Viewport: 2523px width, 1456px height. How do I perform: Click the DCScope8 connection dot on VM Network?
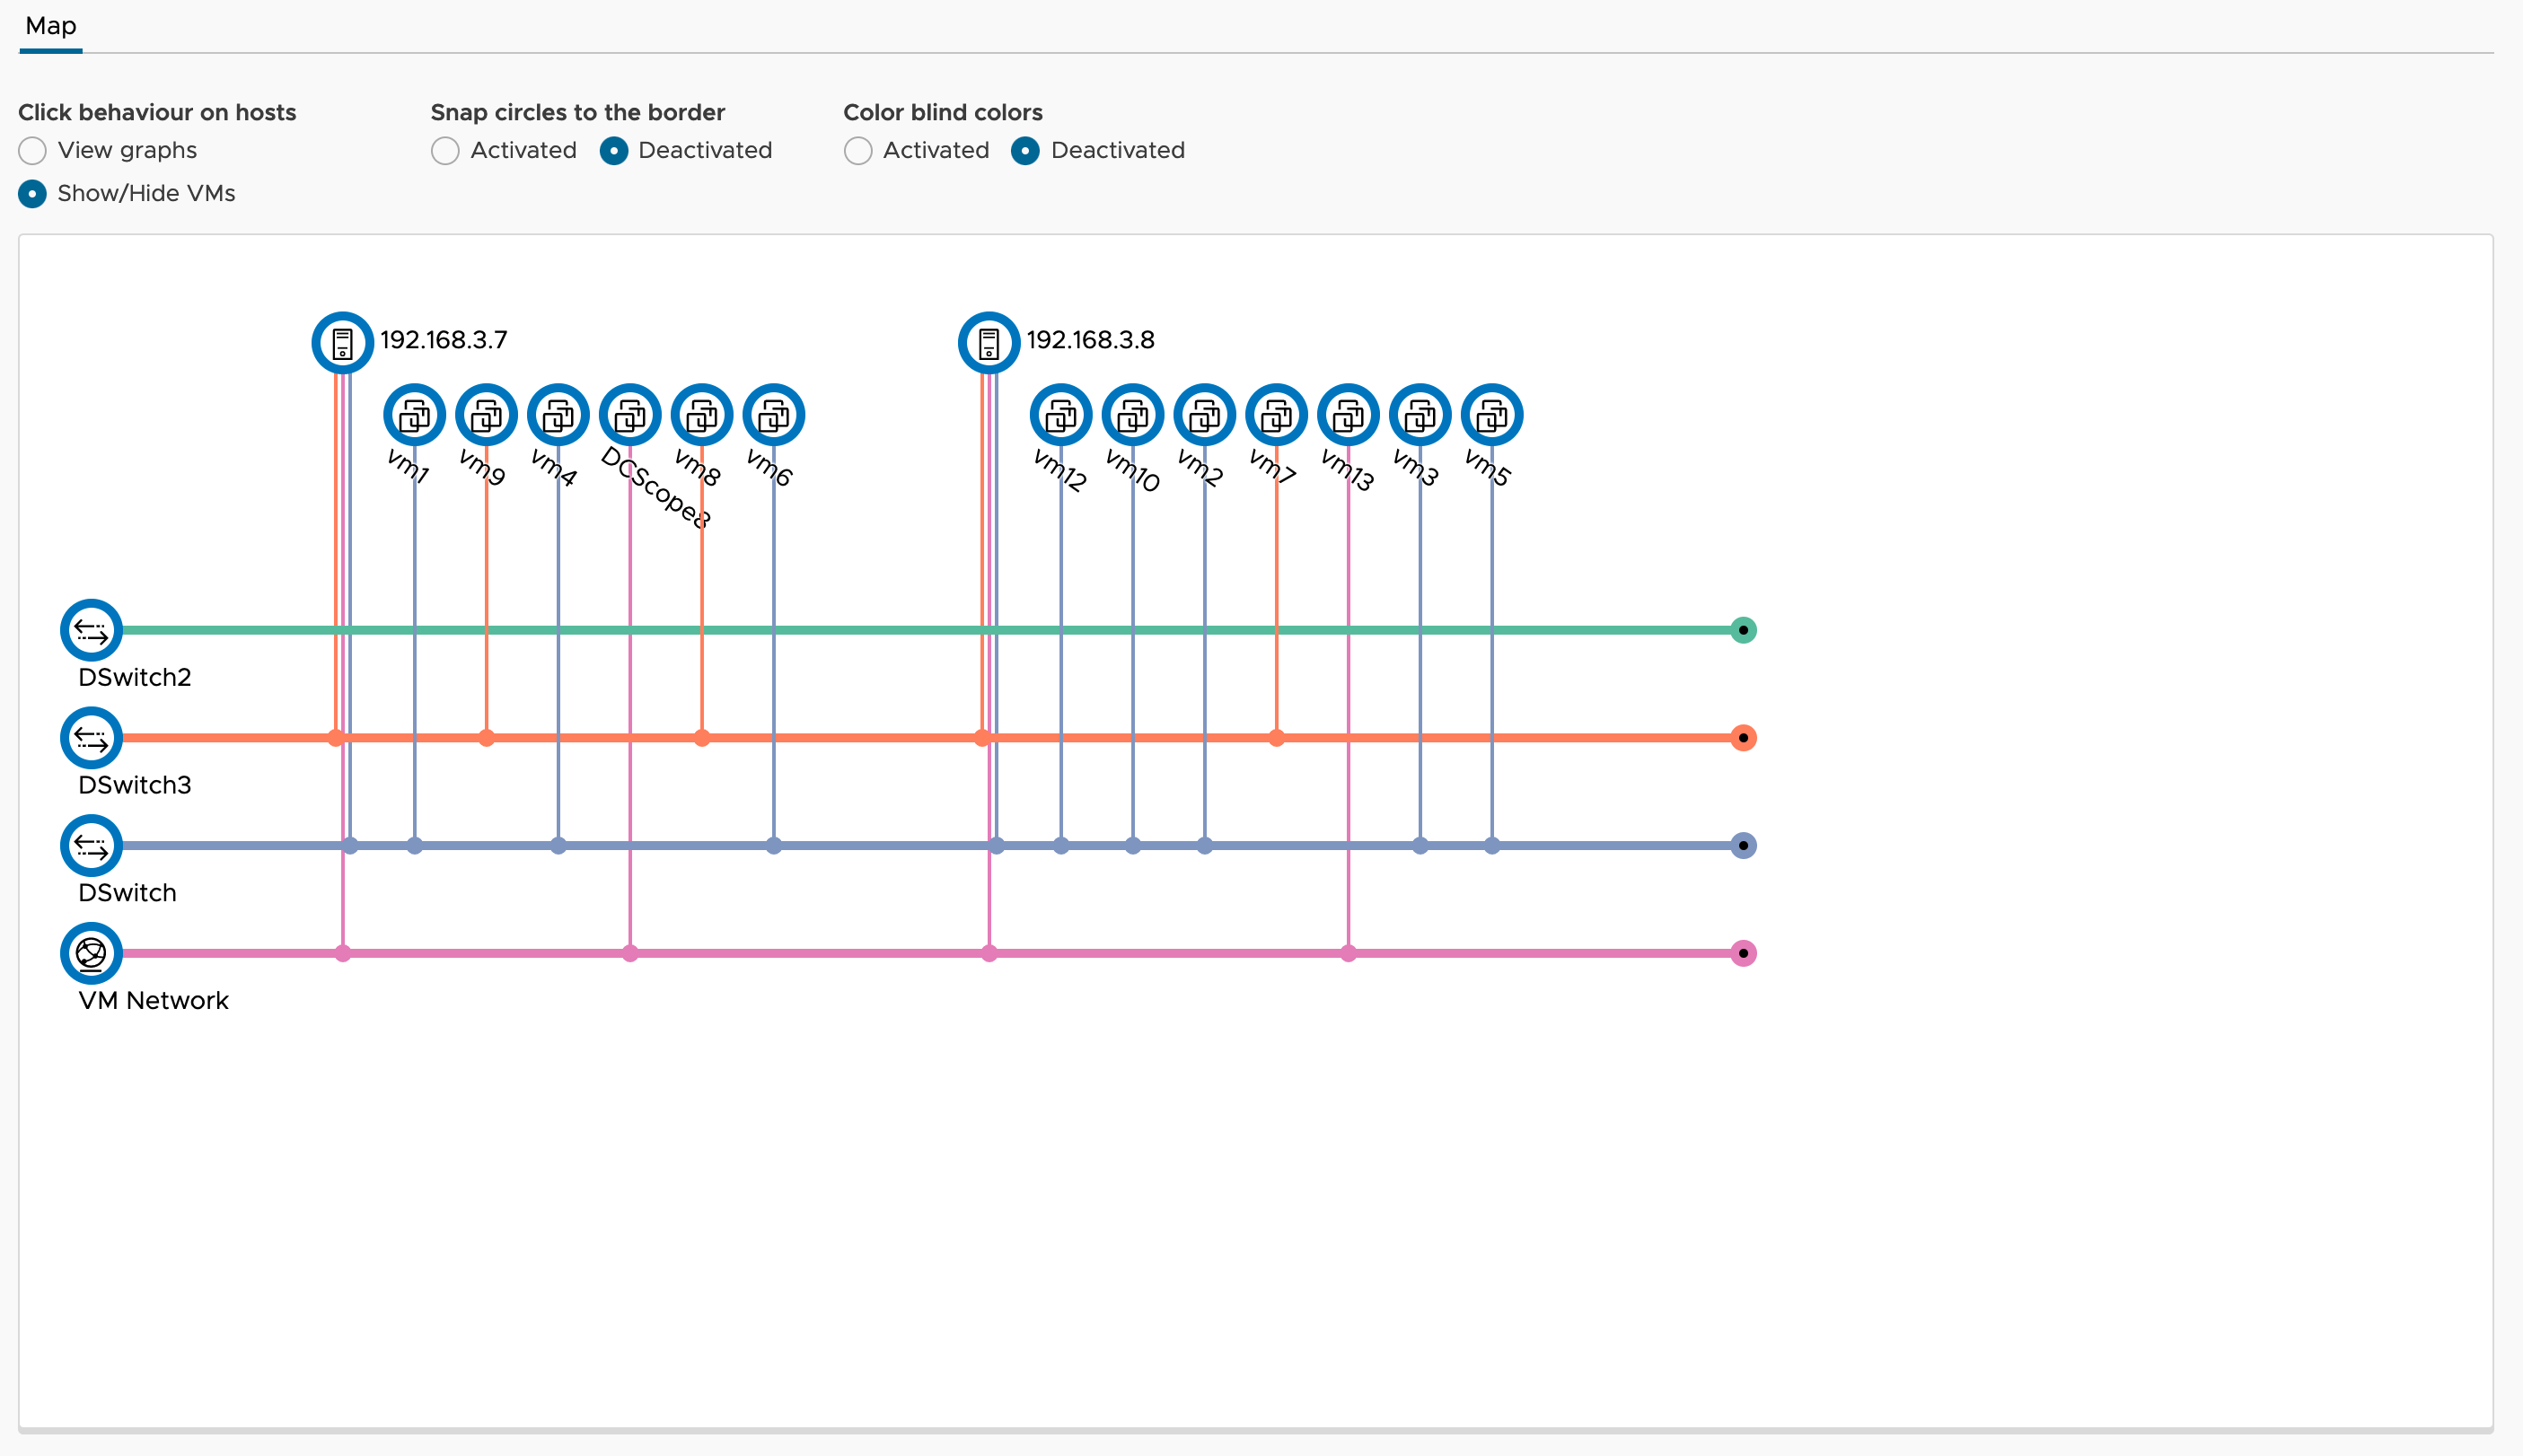630,954
